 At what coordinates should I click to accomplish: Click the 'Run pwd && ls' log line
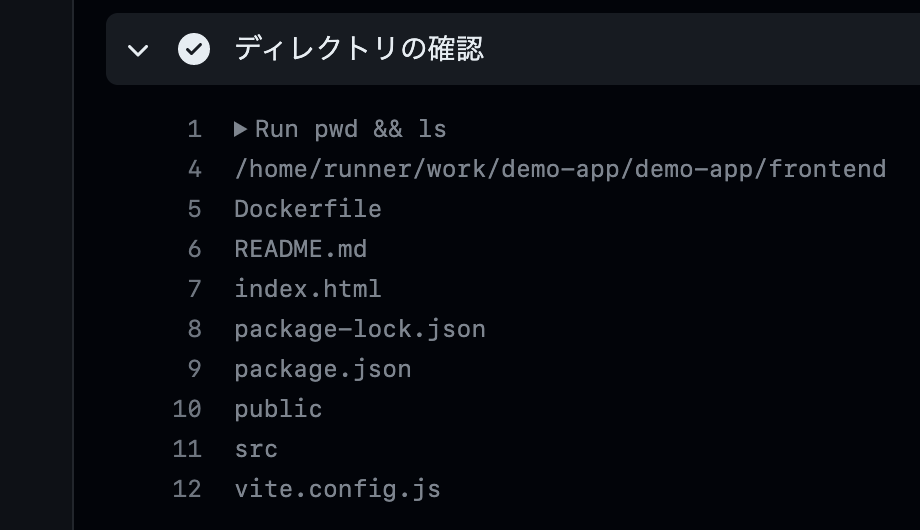(351, 129)
